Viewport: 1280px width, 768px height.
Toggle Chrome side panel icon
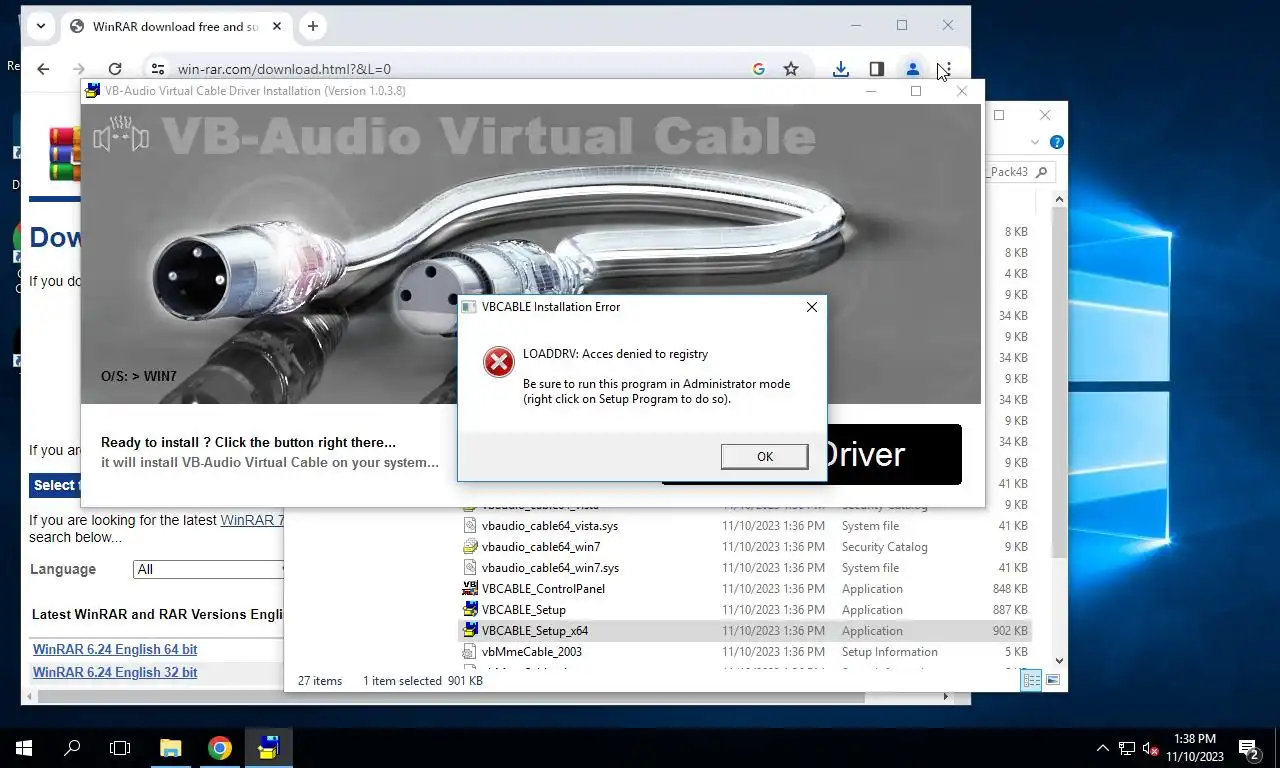876,69
